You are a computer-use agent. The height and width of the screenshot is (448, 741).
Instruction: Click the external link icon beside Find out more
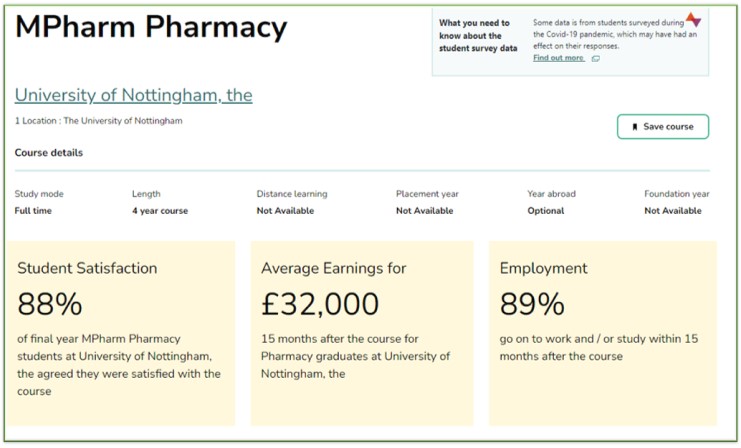[596, 59]
